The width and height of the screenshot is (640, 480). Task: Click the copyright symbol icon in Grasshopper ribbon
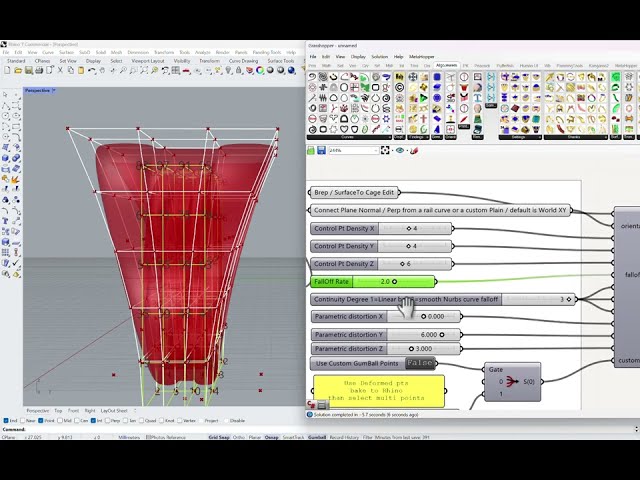pos(399,87)
